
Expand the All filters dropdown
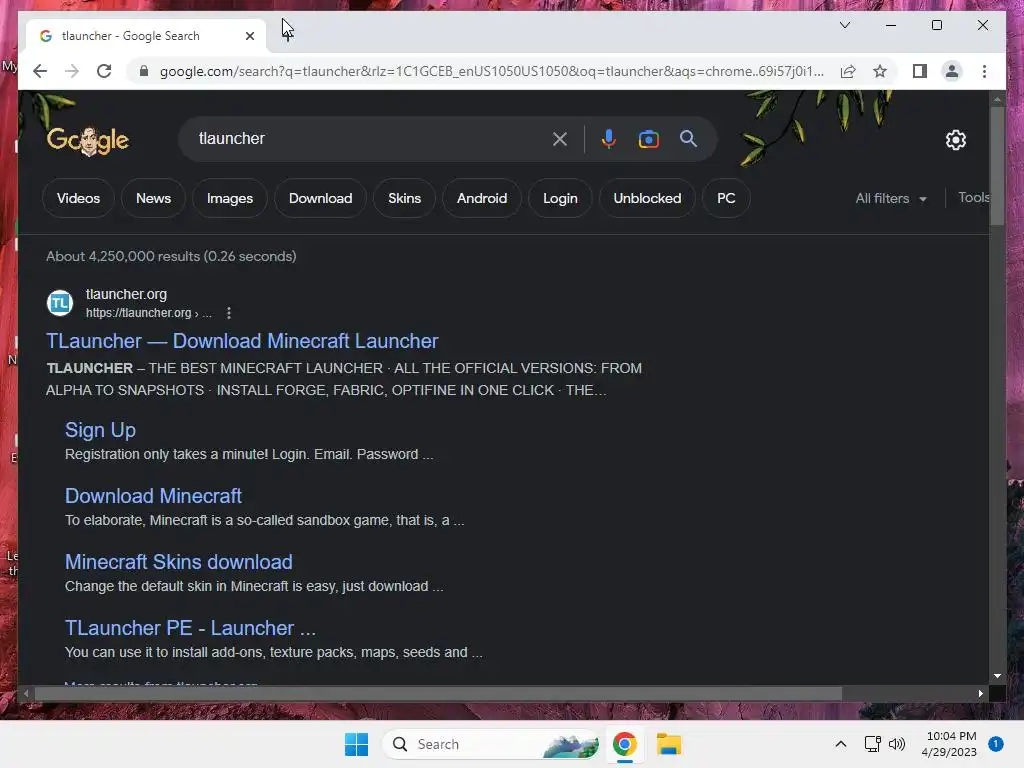pos(891,199)
